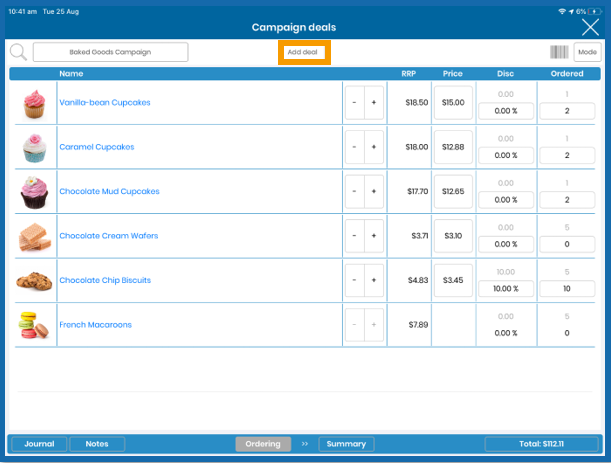The height and width of the screenshot is (463, 611).
Task: Open the Caramel Cupcakes product link
Action: 97,147
